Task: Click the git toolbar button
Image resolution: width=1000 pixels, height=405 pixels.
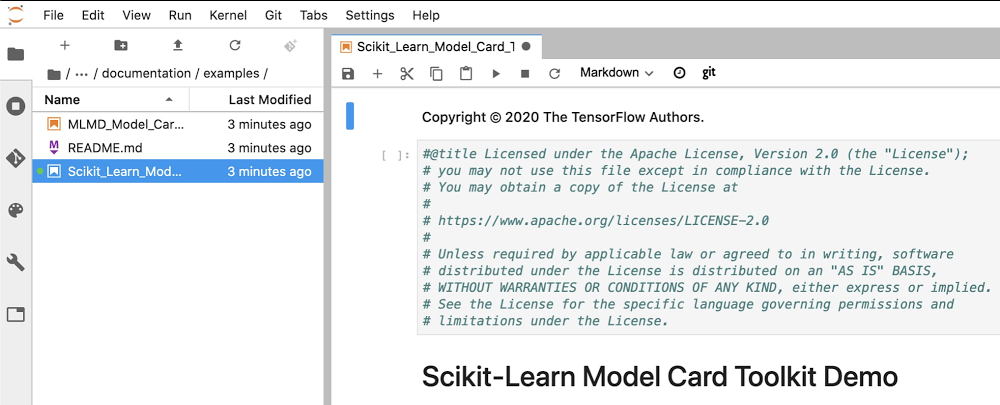Action: [x=709, y=73]
